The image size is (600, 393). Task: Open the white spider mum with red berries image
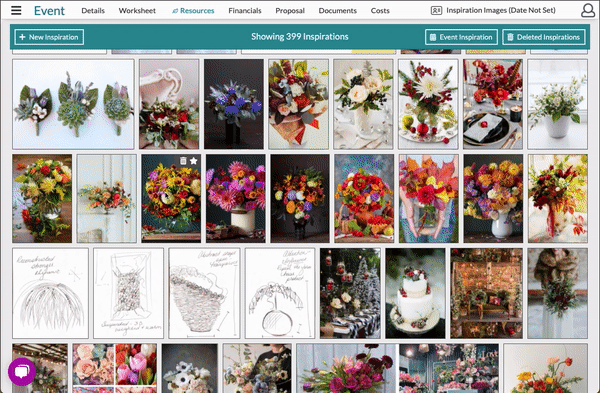click(428, 104)
